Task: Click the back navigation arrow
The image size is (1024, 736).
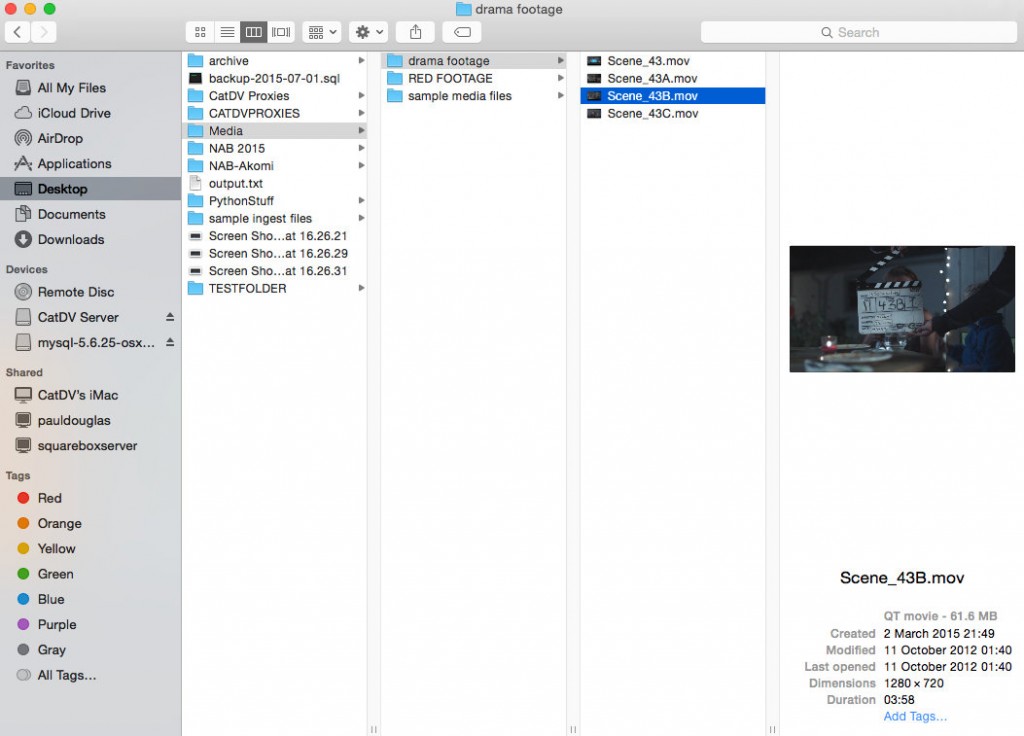Action: pyautogui.click(x=17, y=31)
